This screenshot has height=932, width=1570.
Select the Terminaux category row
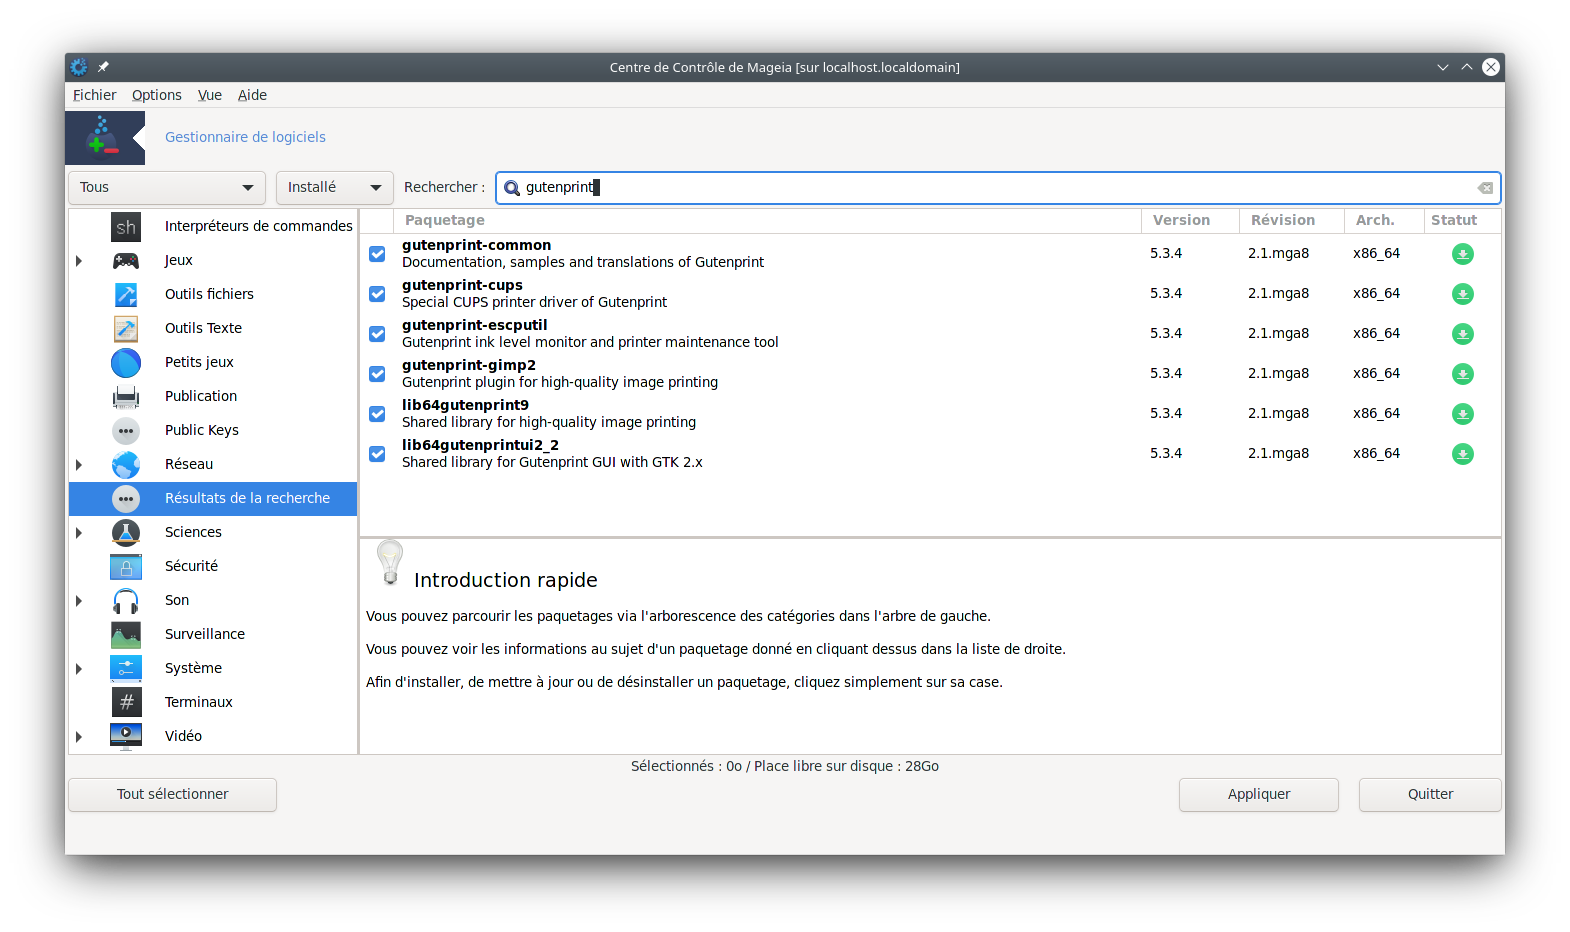[x=213, y=703]
